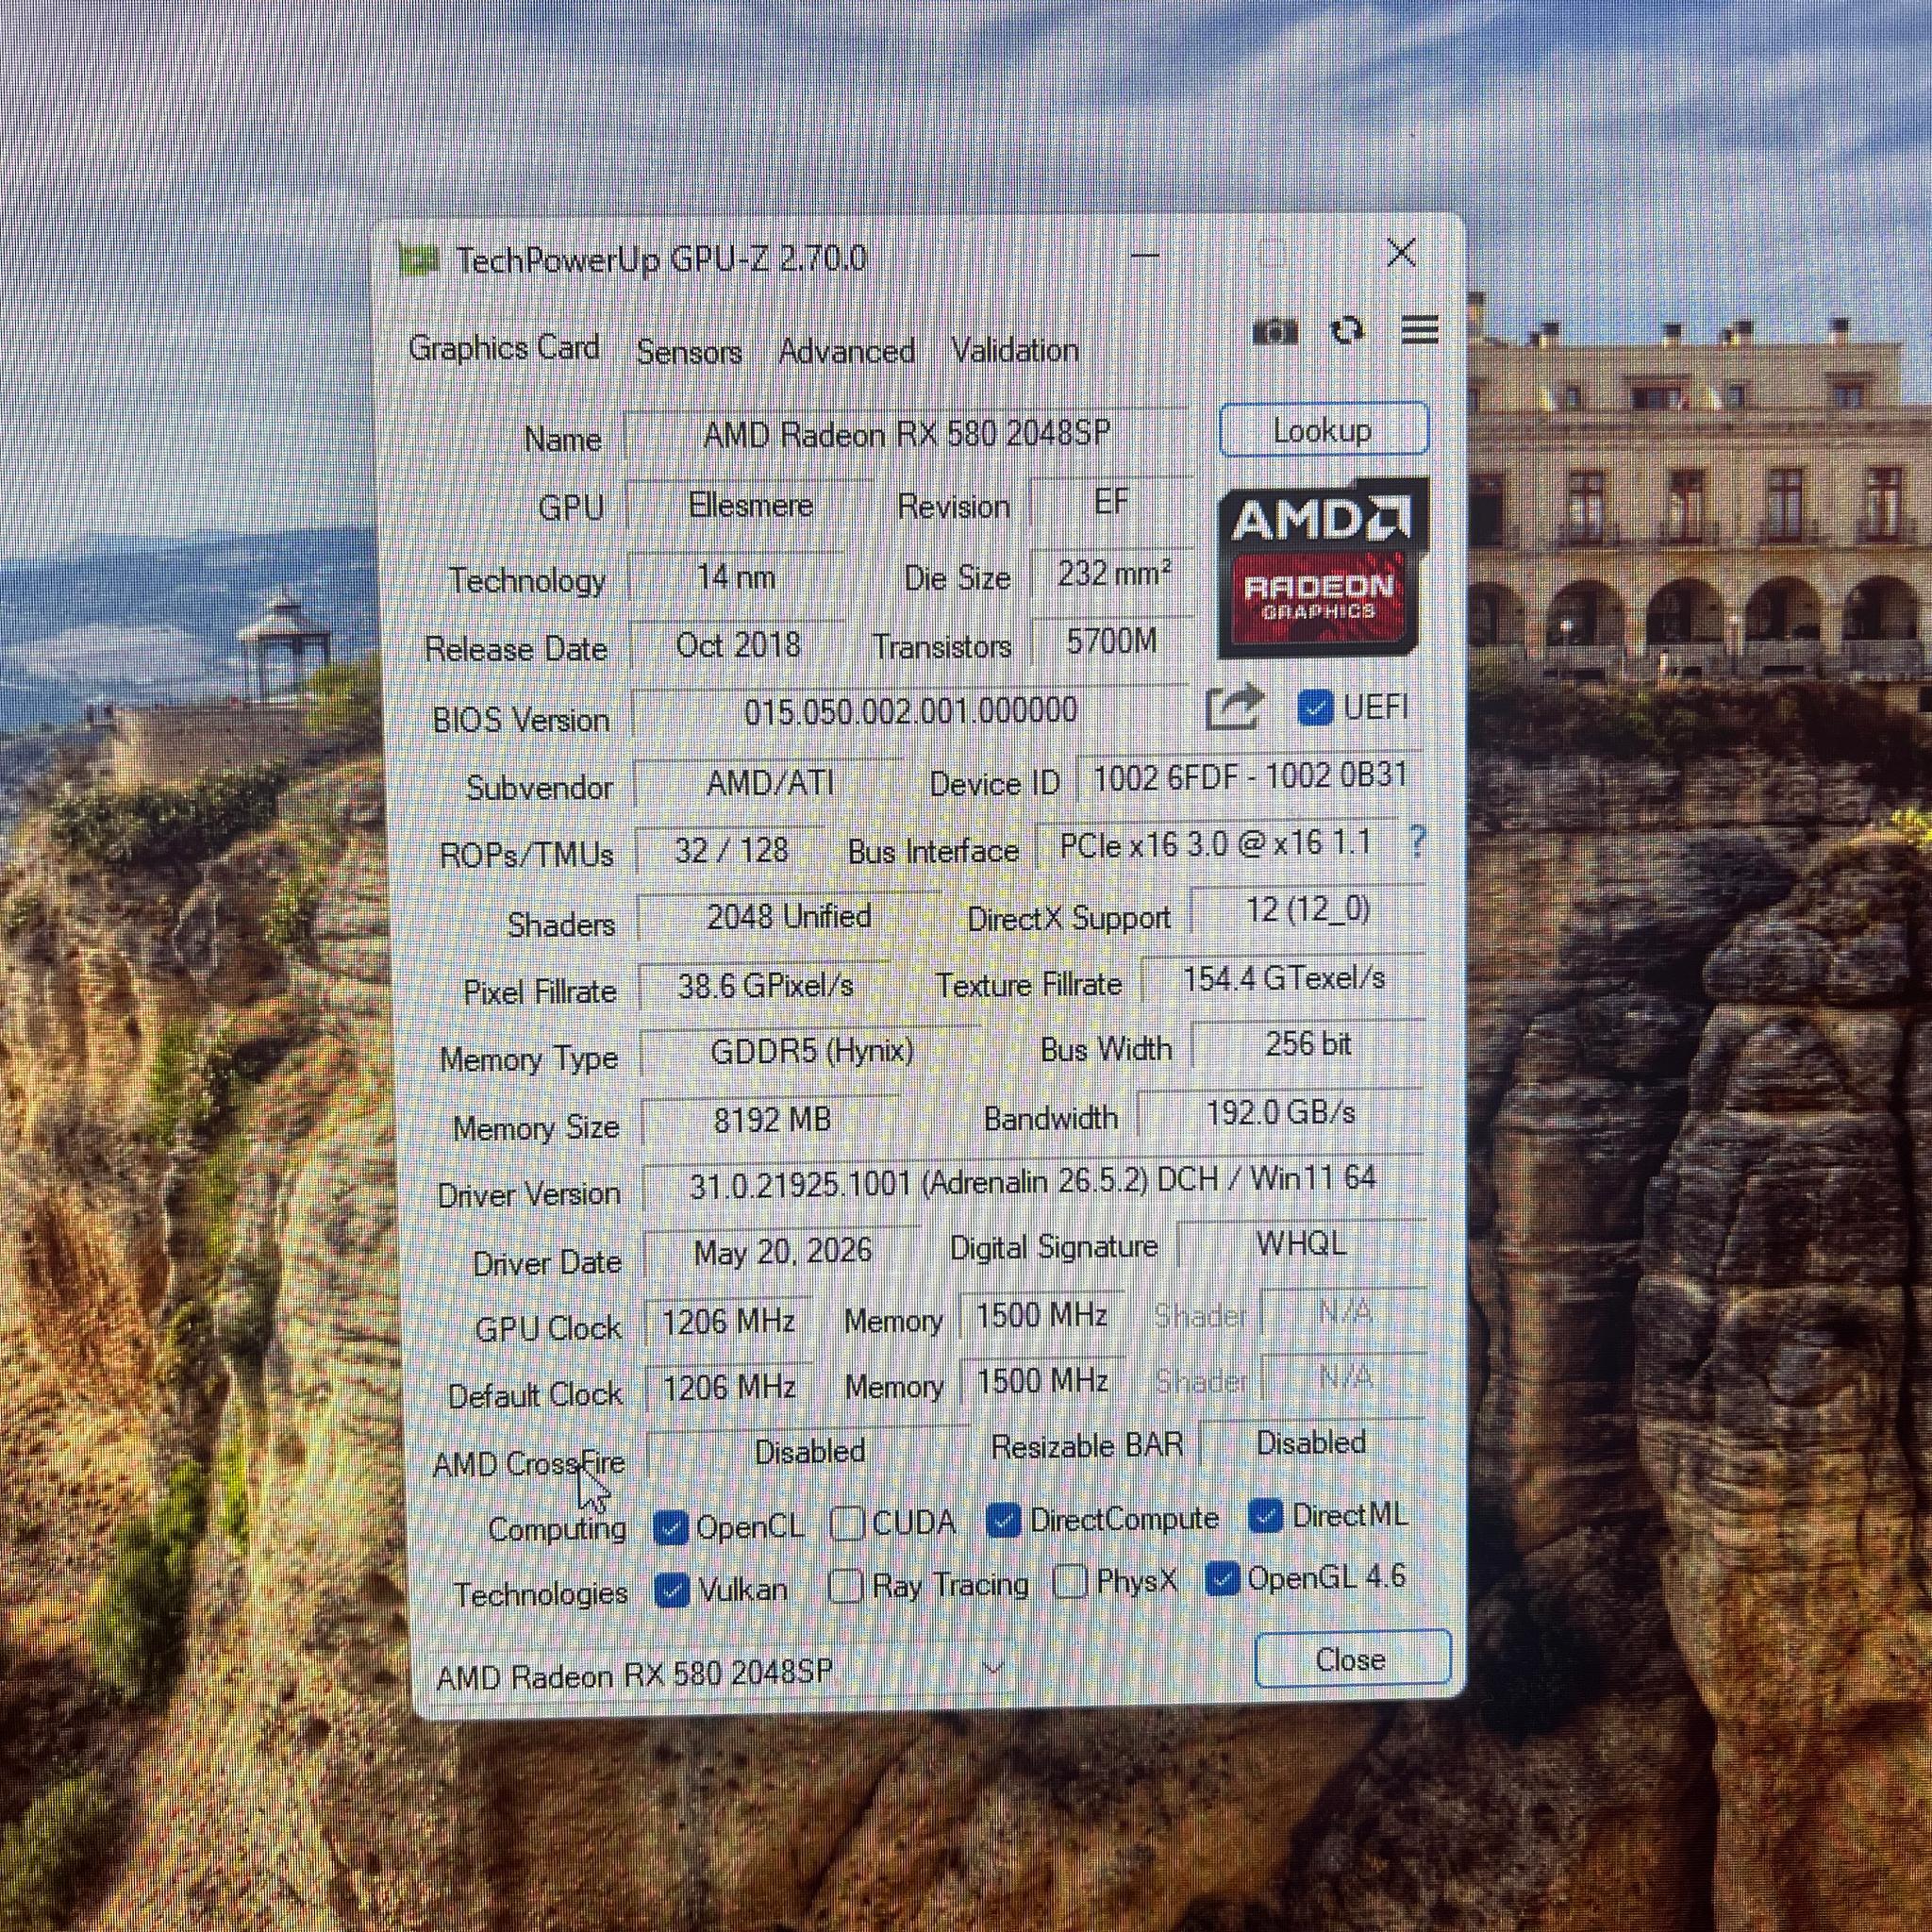Click the DirectX Support value 12 (12_0)
1932x1932 pixels.
click(1308, 910)
